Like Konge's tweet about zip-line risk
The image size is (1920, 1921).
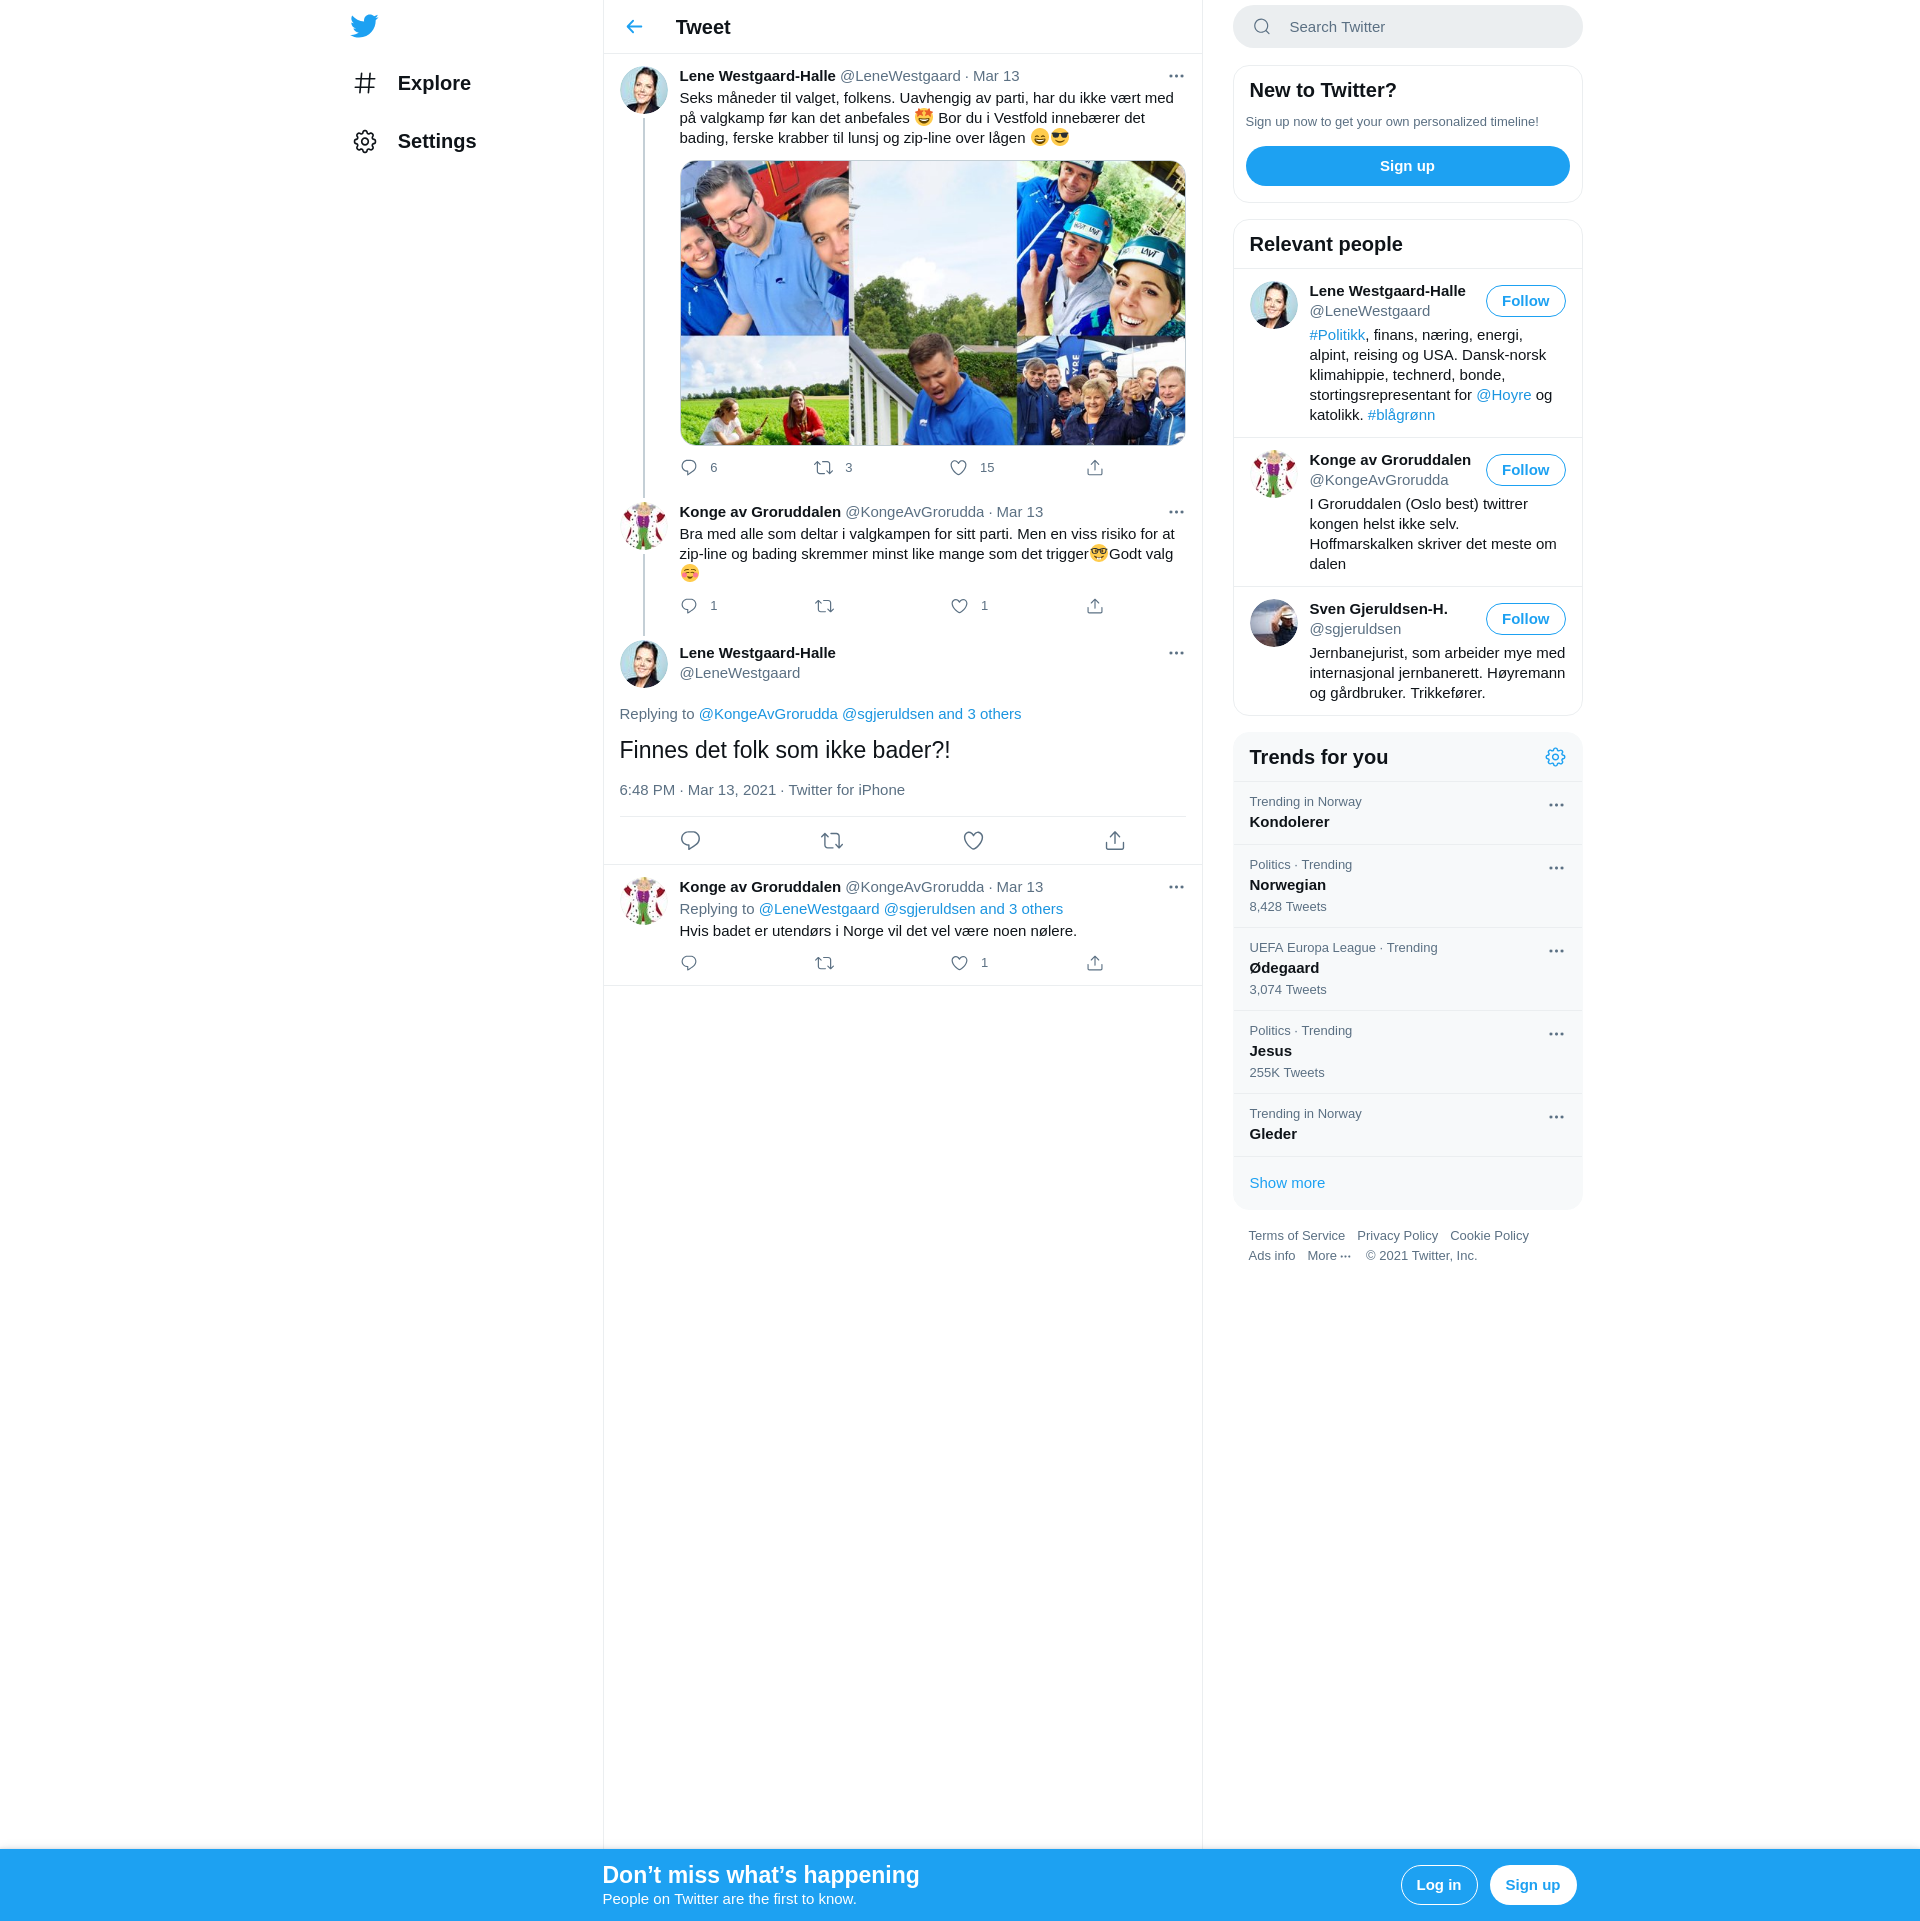959,606
